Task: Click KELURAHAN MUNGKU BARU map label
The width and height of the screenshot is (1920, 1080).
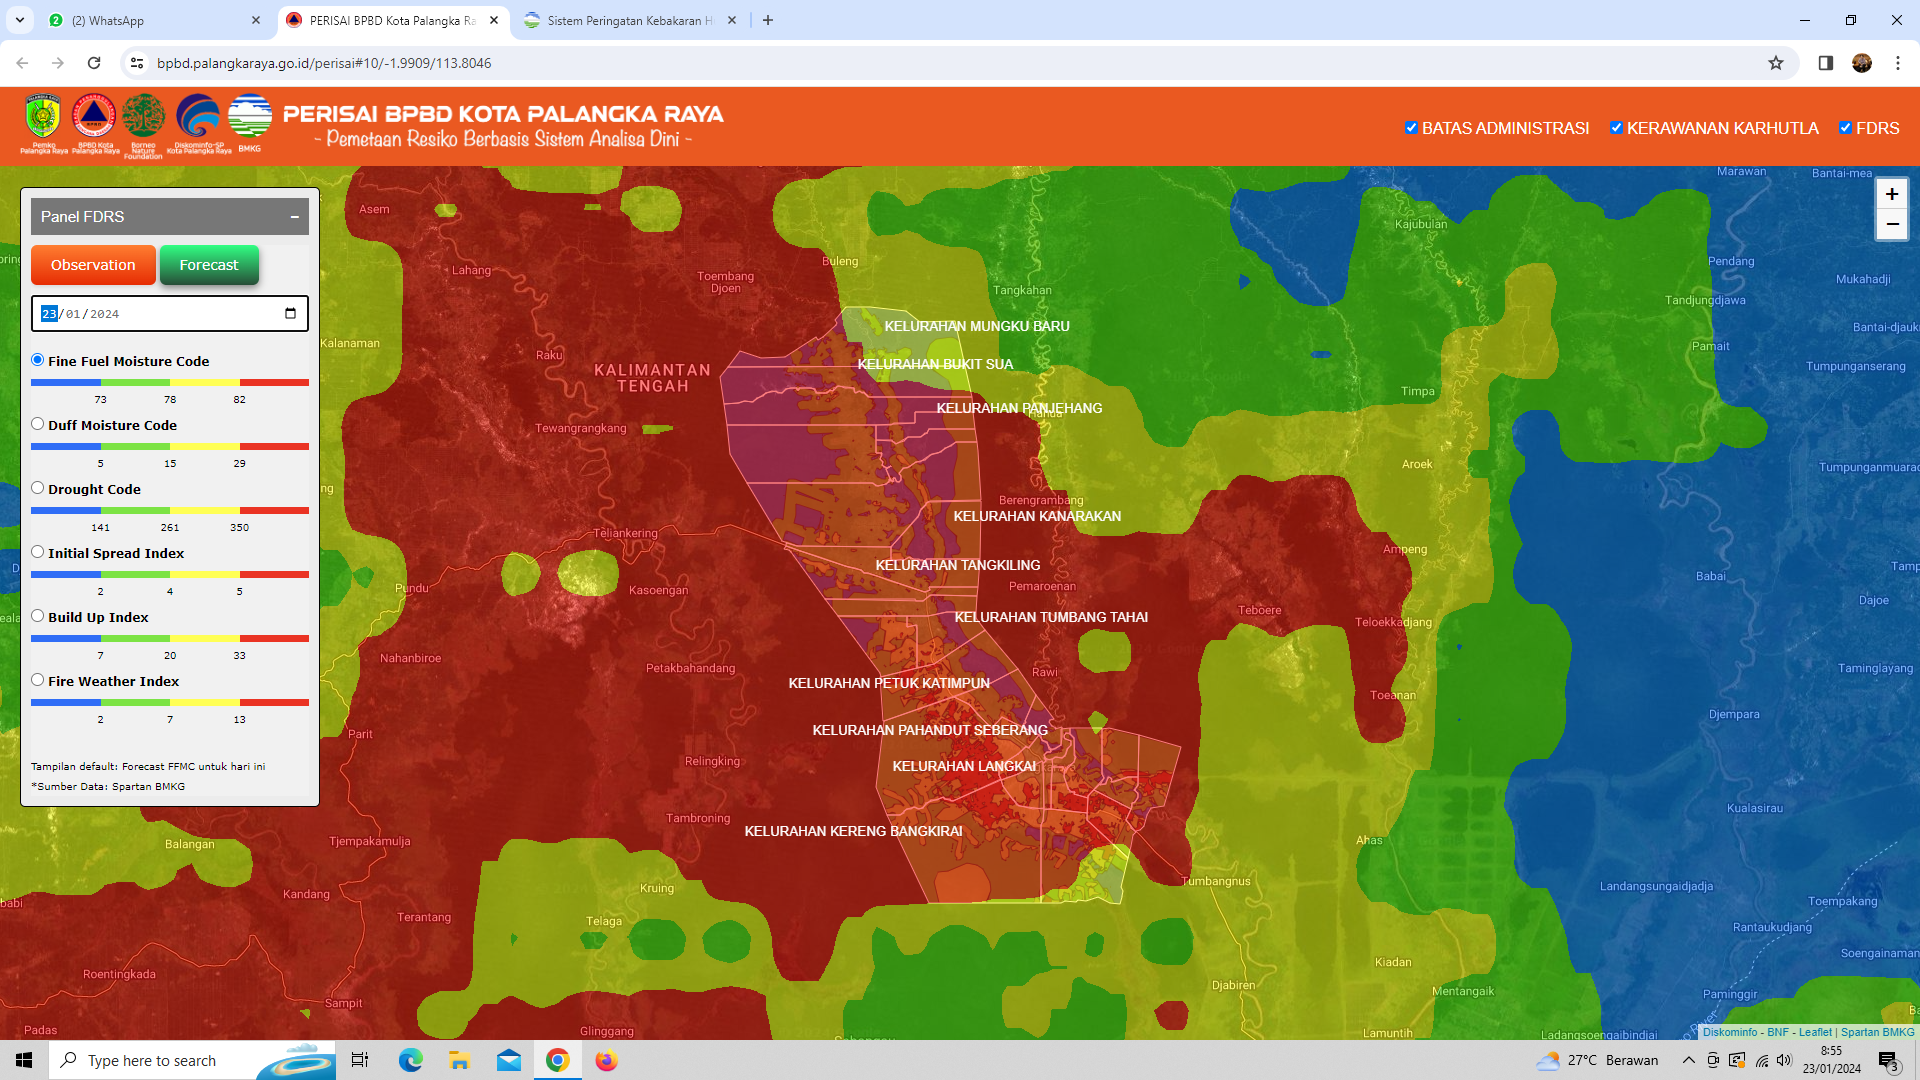Action: [x=977, y=326]
